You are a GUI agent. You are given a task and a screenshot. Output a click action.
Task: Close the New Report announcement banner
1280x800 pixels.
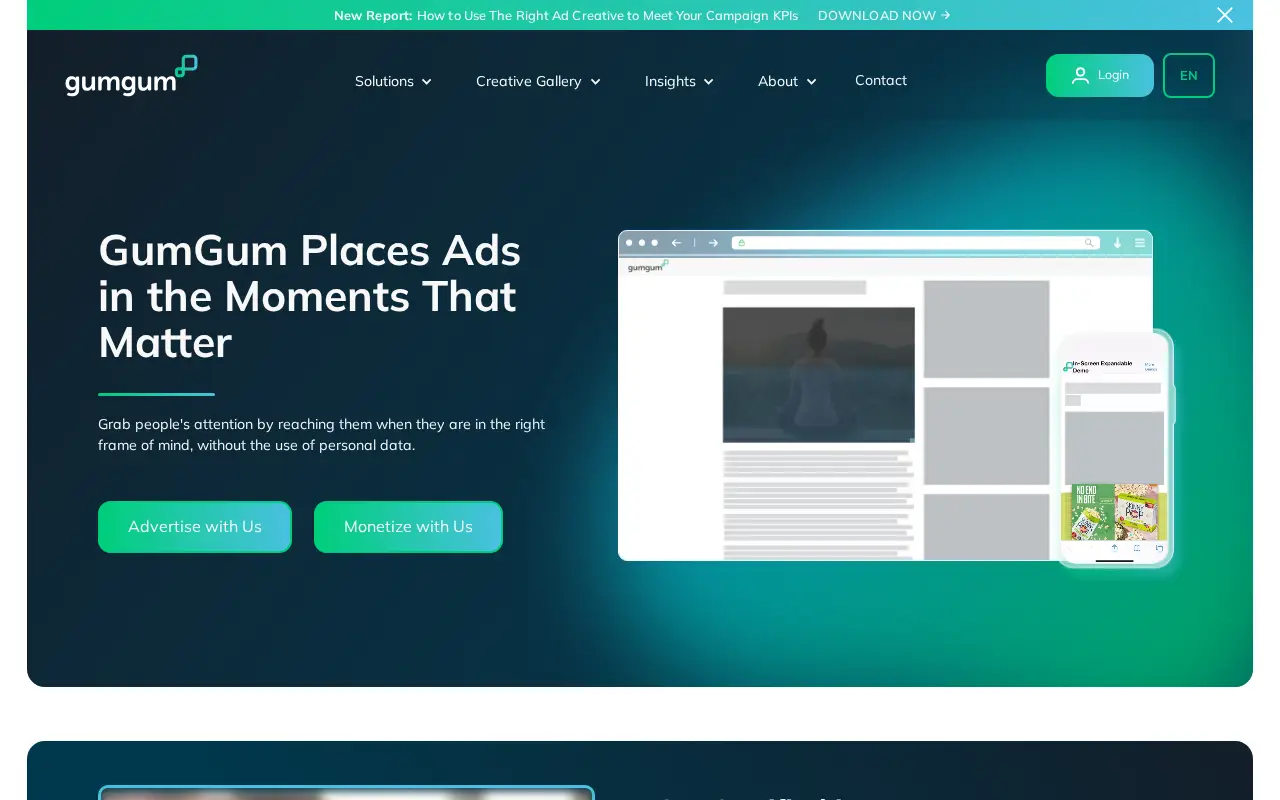pos(1224,15)
